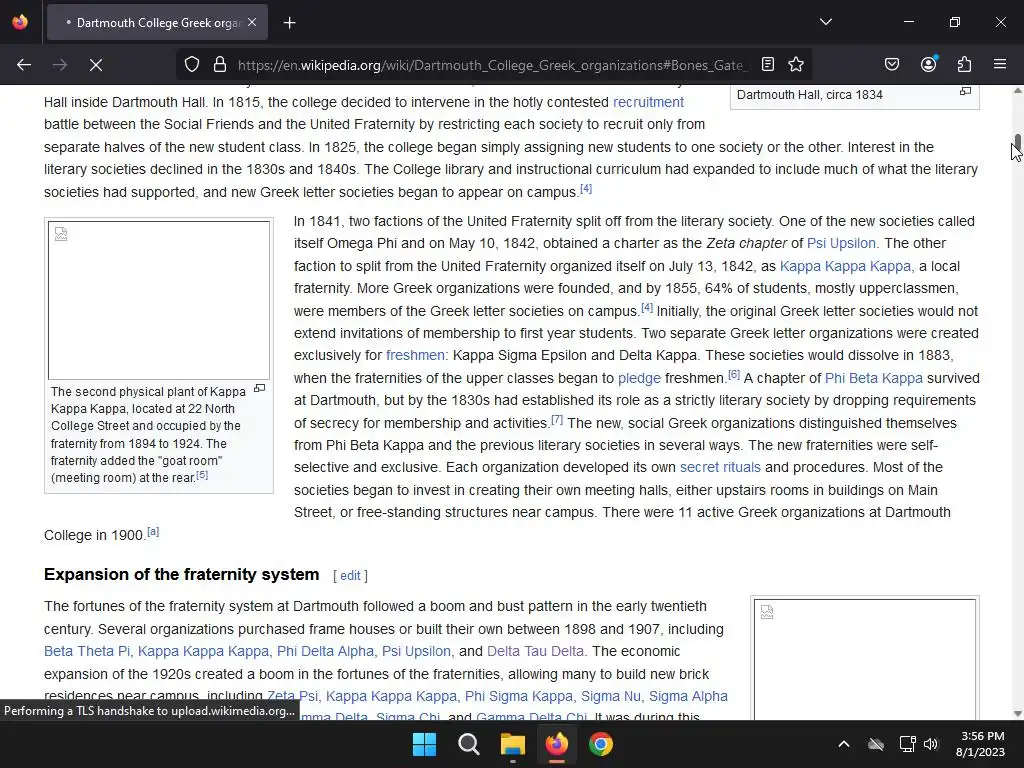Click the Firefox taskbar icon
Image resolution: width=1024 pixels, height=768 pixels.
click(556, 744)
